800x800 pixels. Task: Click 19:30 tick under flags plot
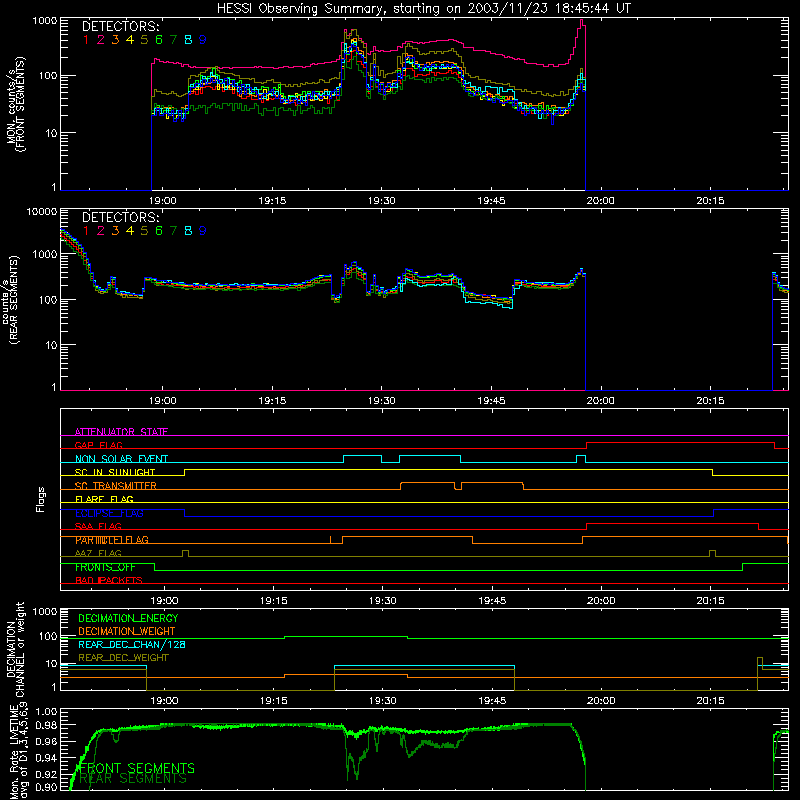pyautogui.click(x=383, y=601)
